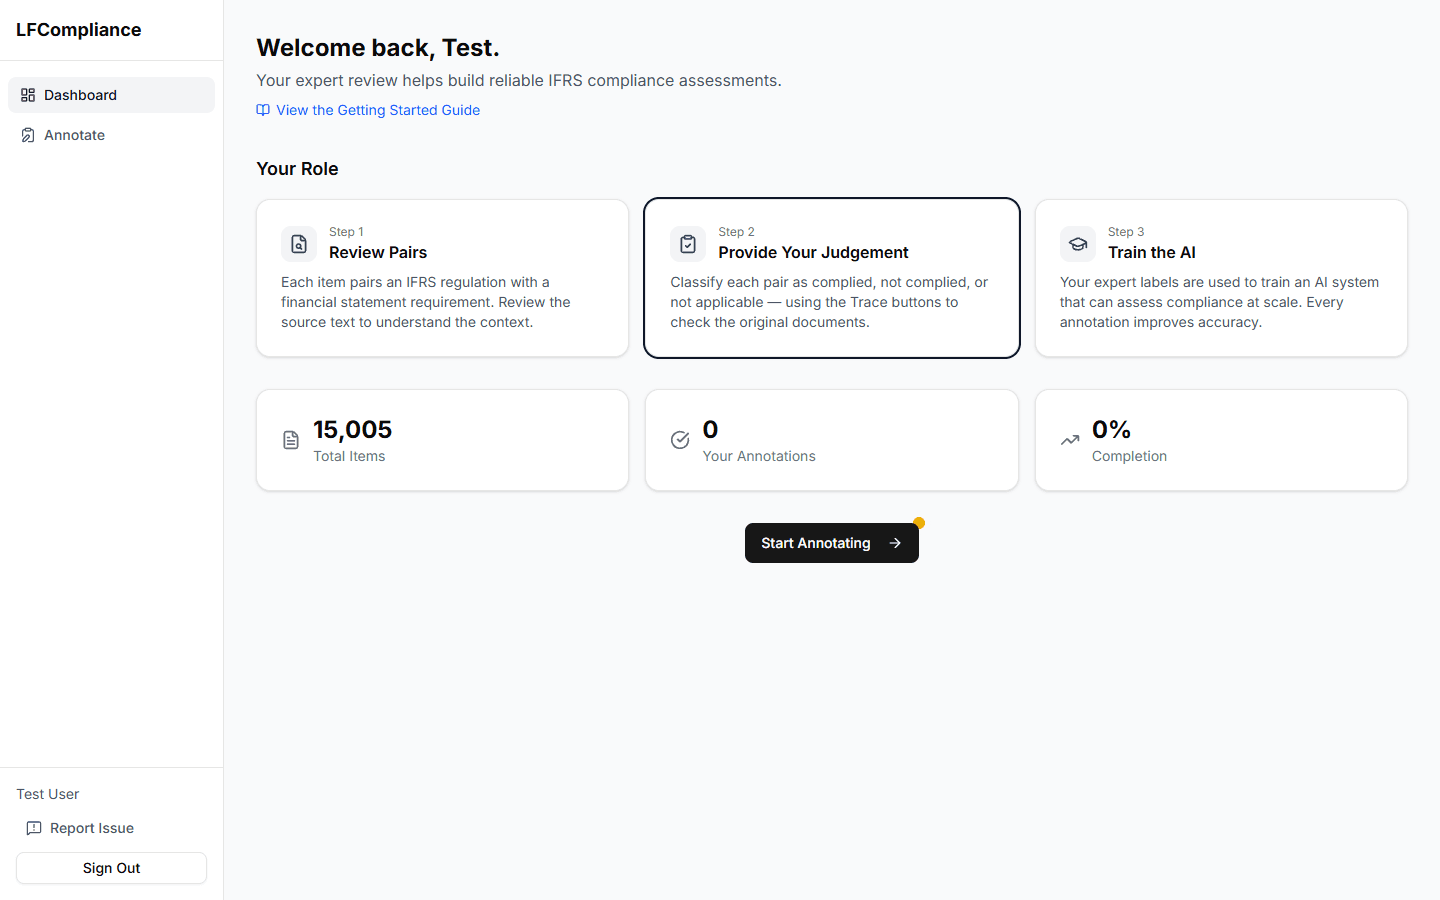Click the LFCompliance logo text
The height and width of the screenshot is (900, 1440).
[78, 30]
